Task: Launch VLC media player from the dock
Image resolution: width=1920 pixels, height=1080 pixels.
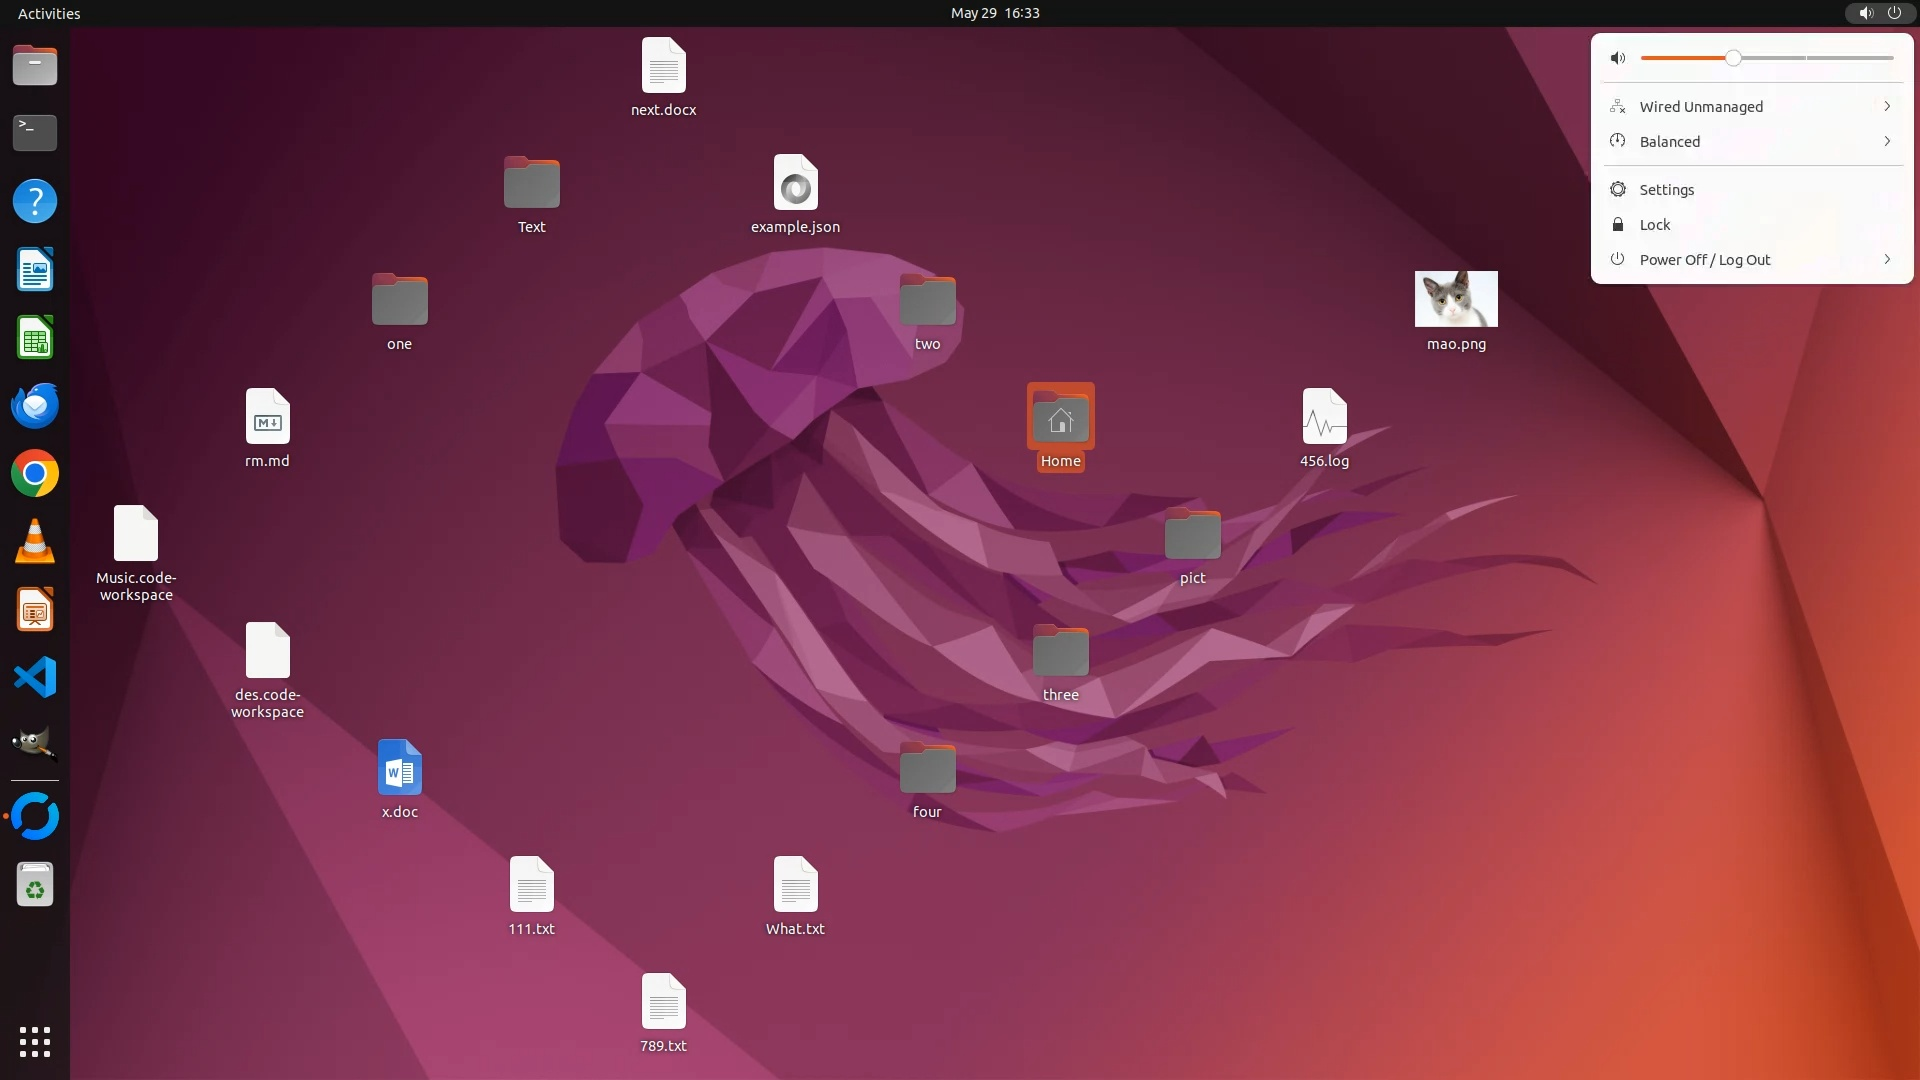Action: 35,542
